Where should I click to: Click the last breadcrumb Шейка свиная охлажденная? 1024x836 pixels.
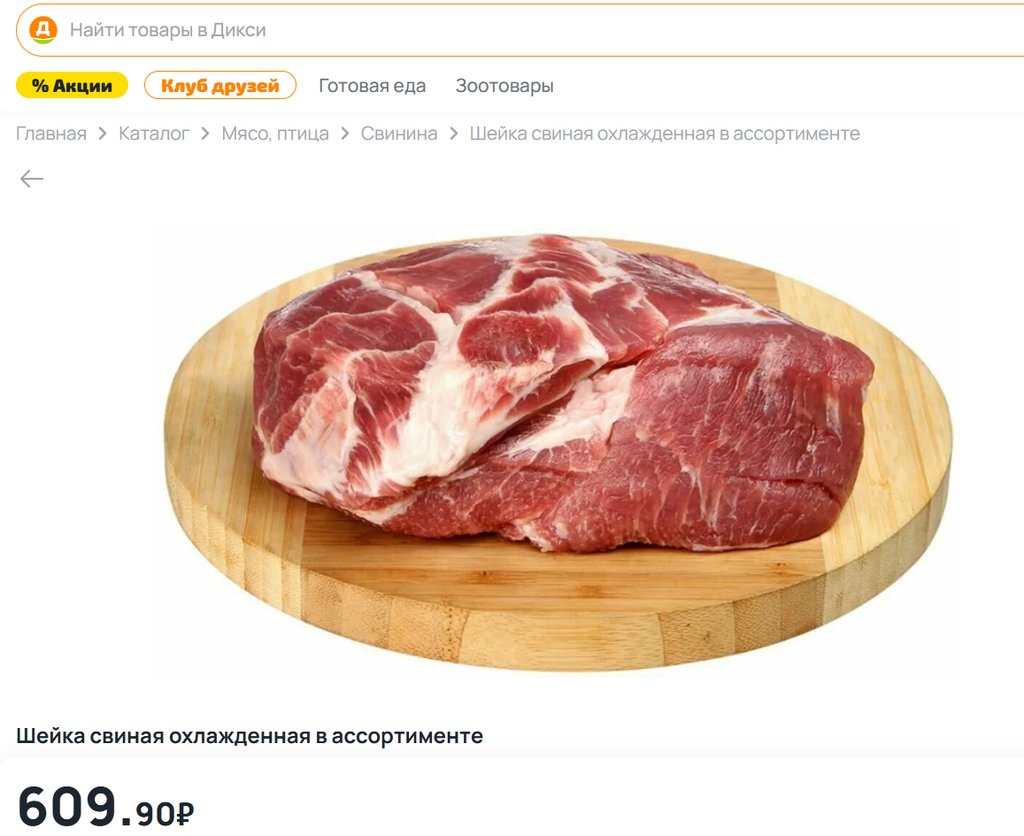pos(664,133)
